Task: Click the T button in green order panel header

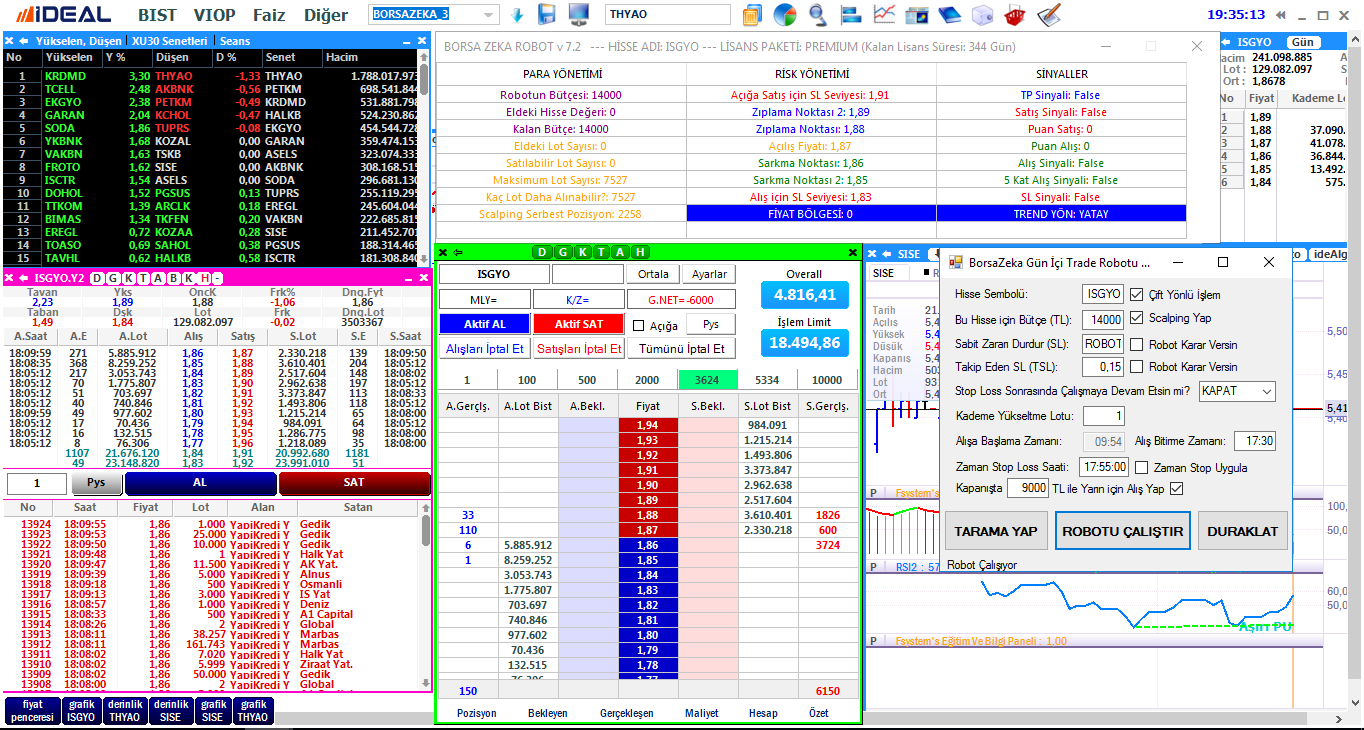Action: coord(602,252)
